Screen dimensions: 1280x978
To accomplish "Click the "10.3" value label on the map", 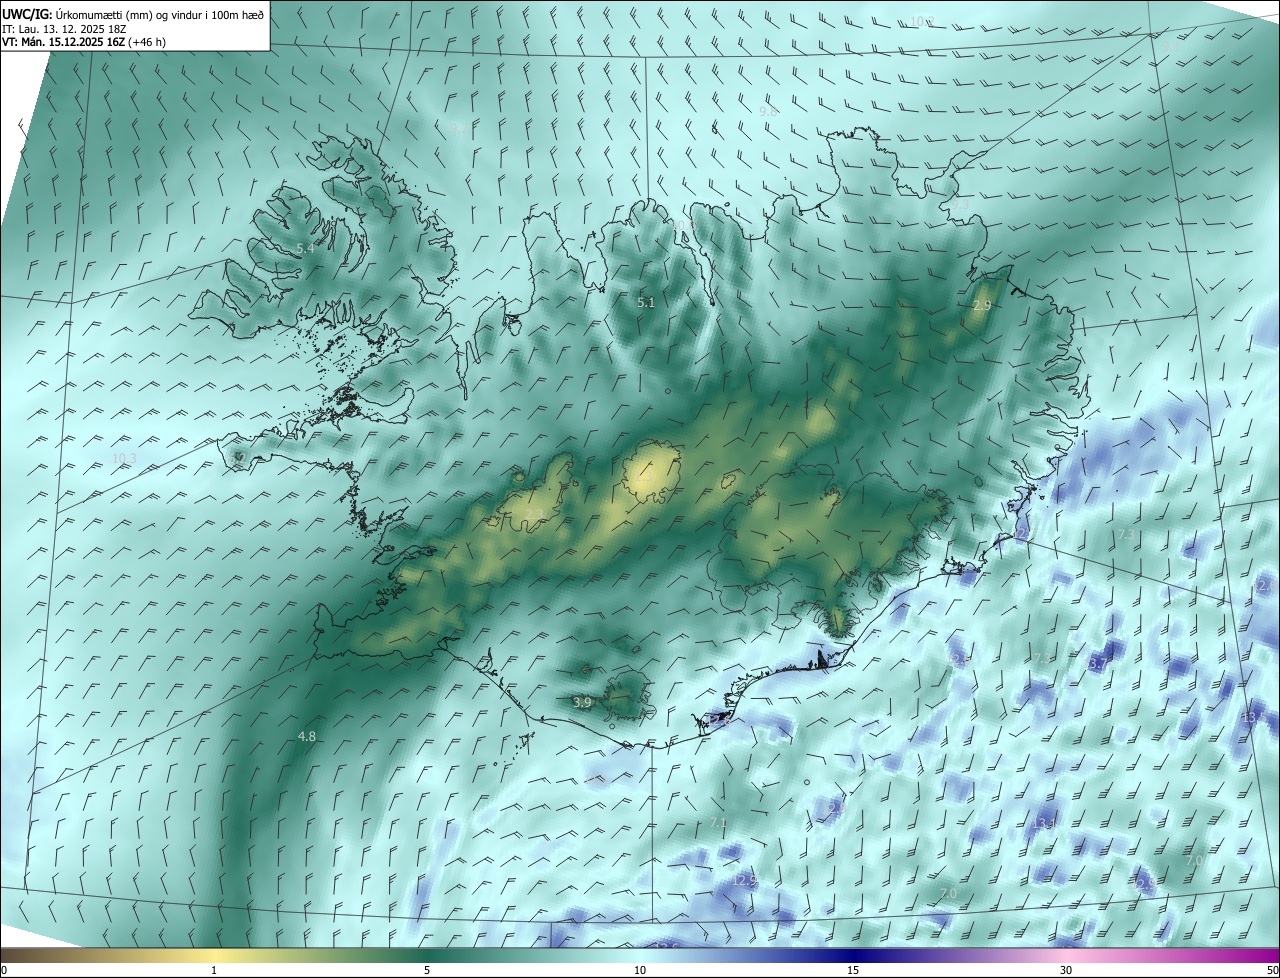I will [124, 458].
